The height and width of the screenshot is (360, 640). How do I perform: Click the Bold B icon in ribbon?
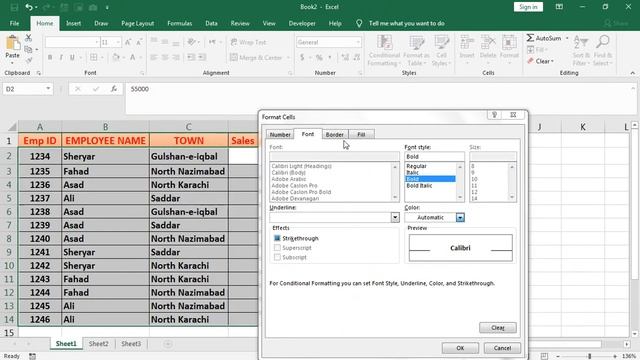click(50, 58)
